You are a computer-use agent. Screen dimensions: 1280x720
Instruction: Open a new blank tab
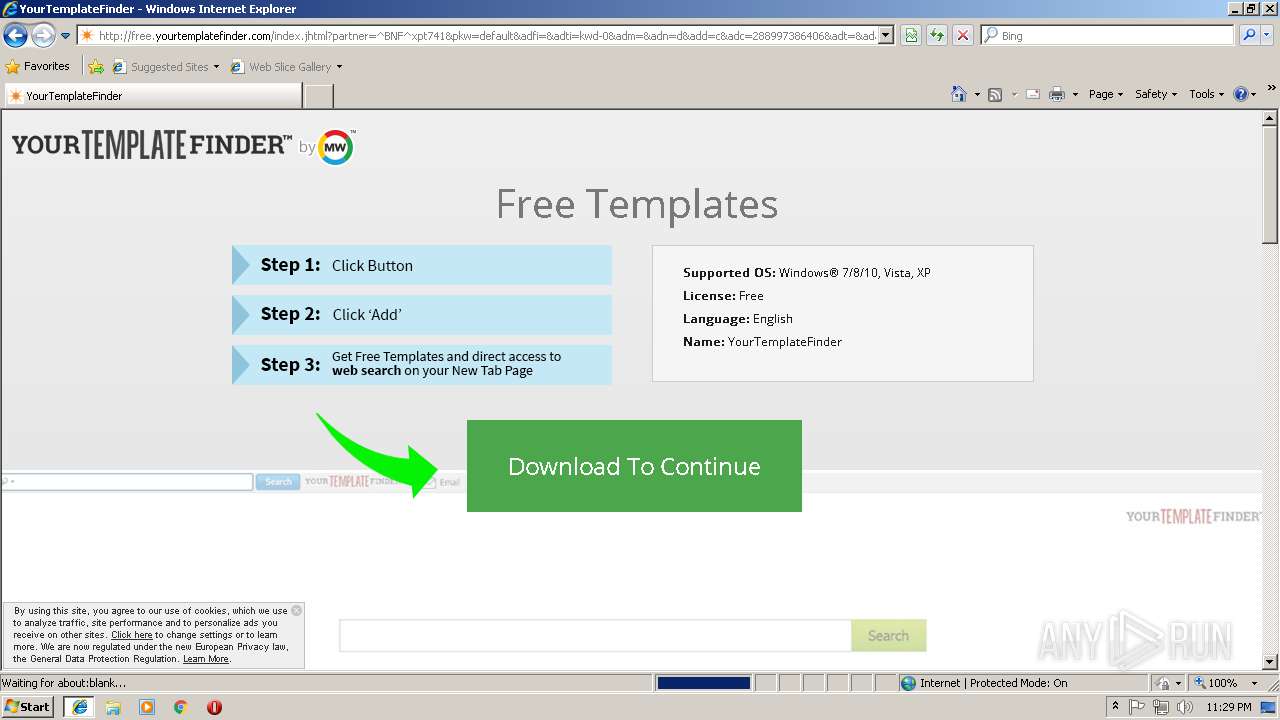tap(318, 96)
